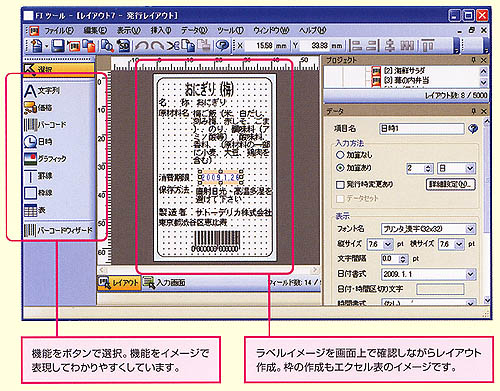500x391 pixels.
Task: Click the 詳細設定 button
Action: [x=451, y=184]
